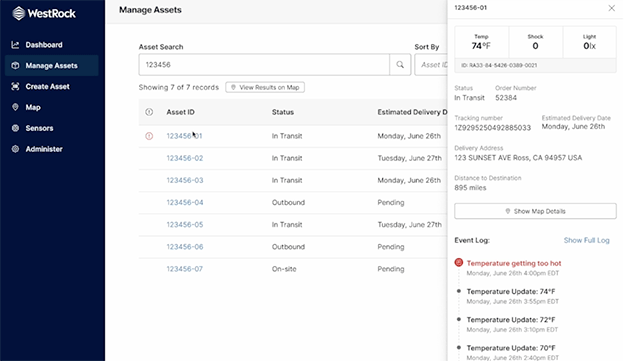Viewport: 640px width, 361px height.
Task: Open the Show Full Log link
Action: (587, 240)
